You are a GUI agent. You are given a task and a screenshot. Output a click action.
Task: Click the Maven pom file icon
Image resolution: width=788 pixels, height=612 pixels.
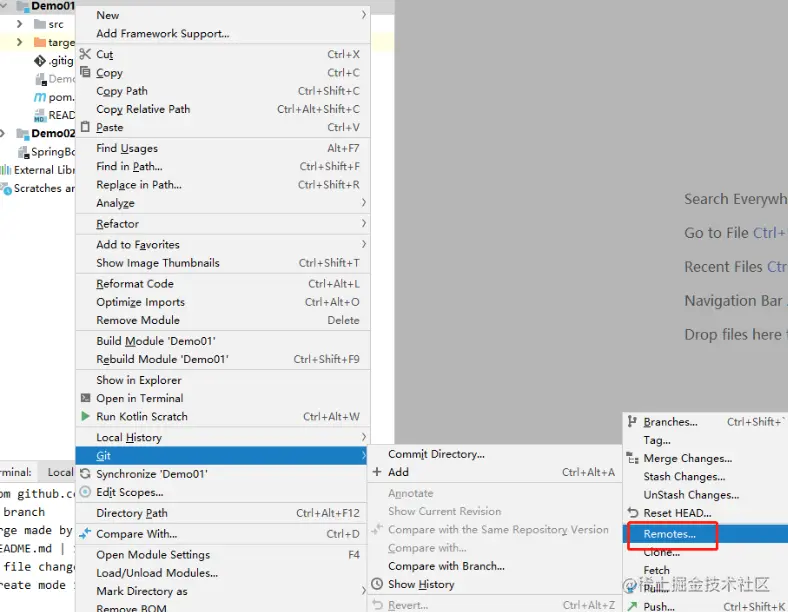coord(40,97)
